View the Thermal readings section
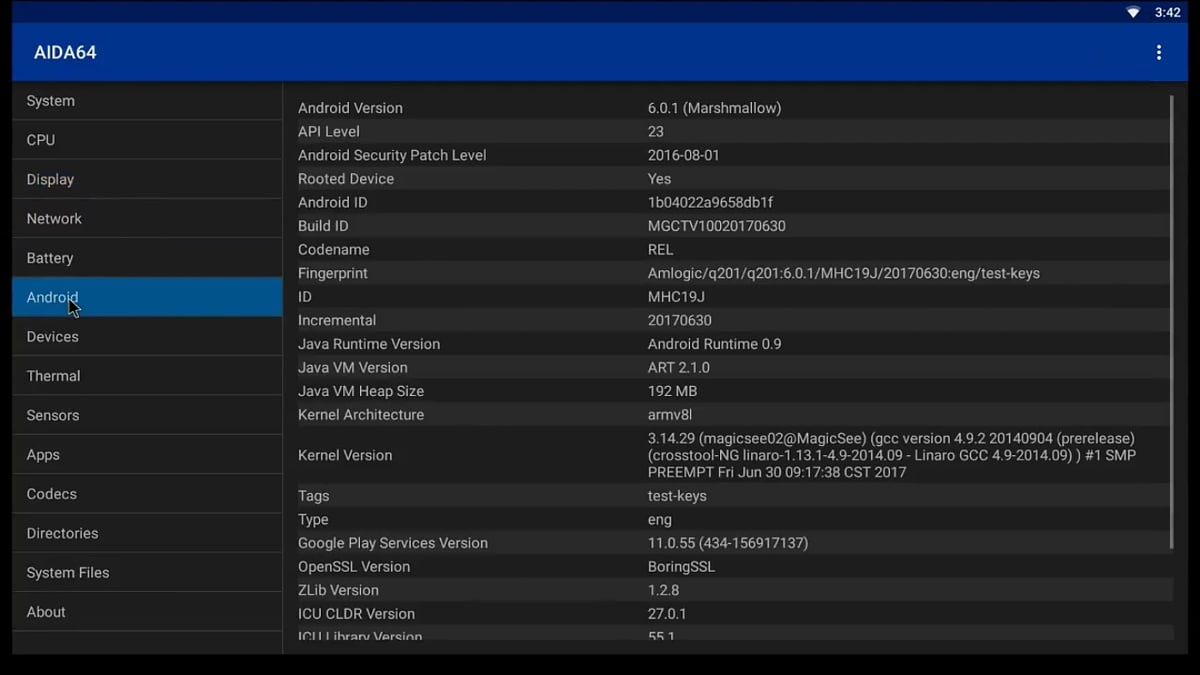The image size is (1200, 675). tap(147, 376)
